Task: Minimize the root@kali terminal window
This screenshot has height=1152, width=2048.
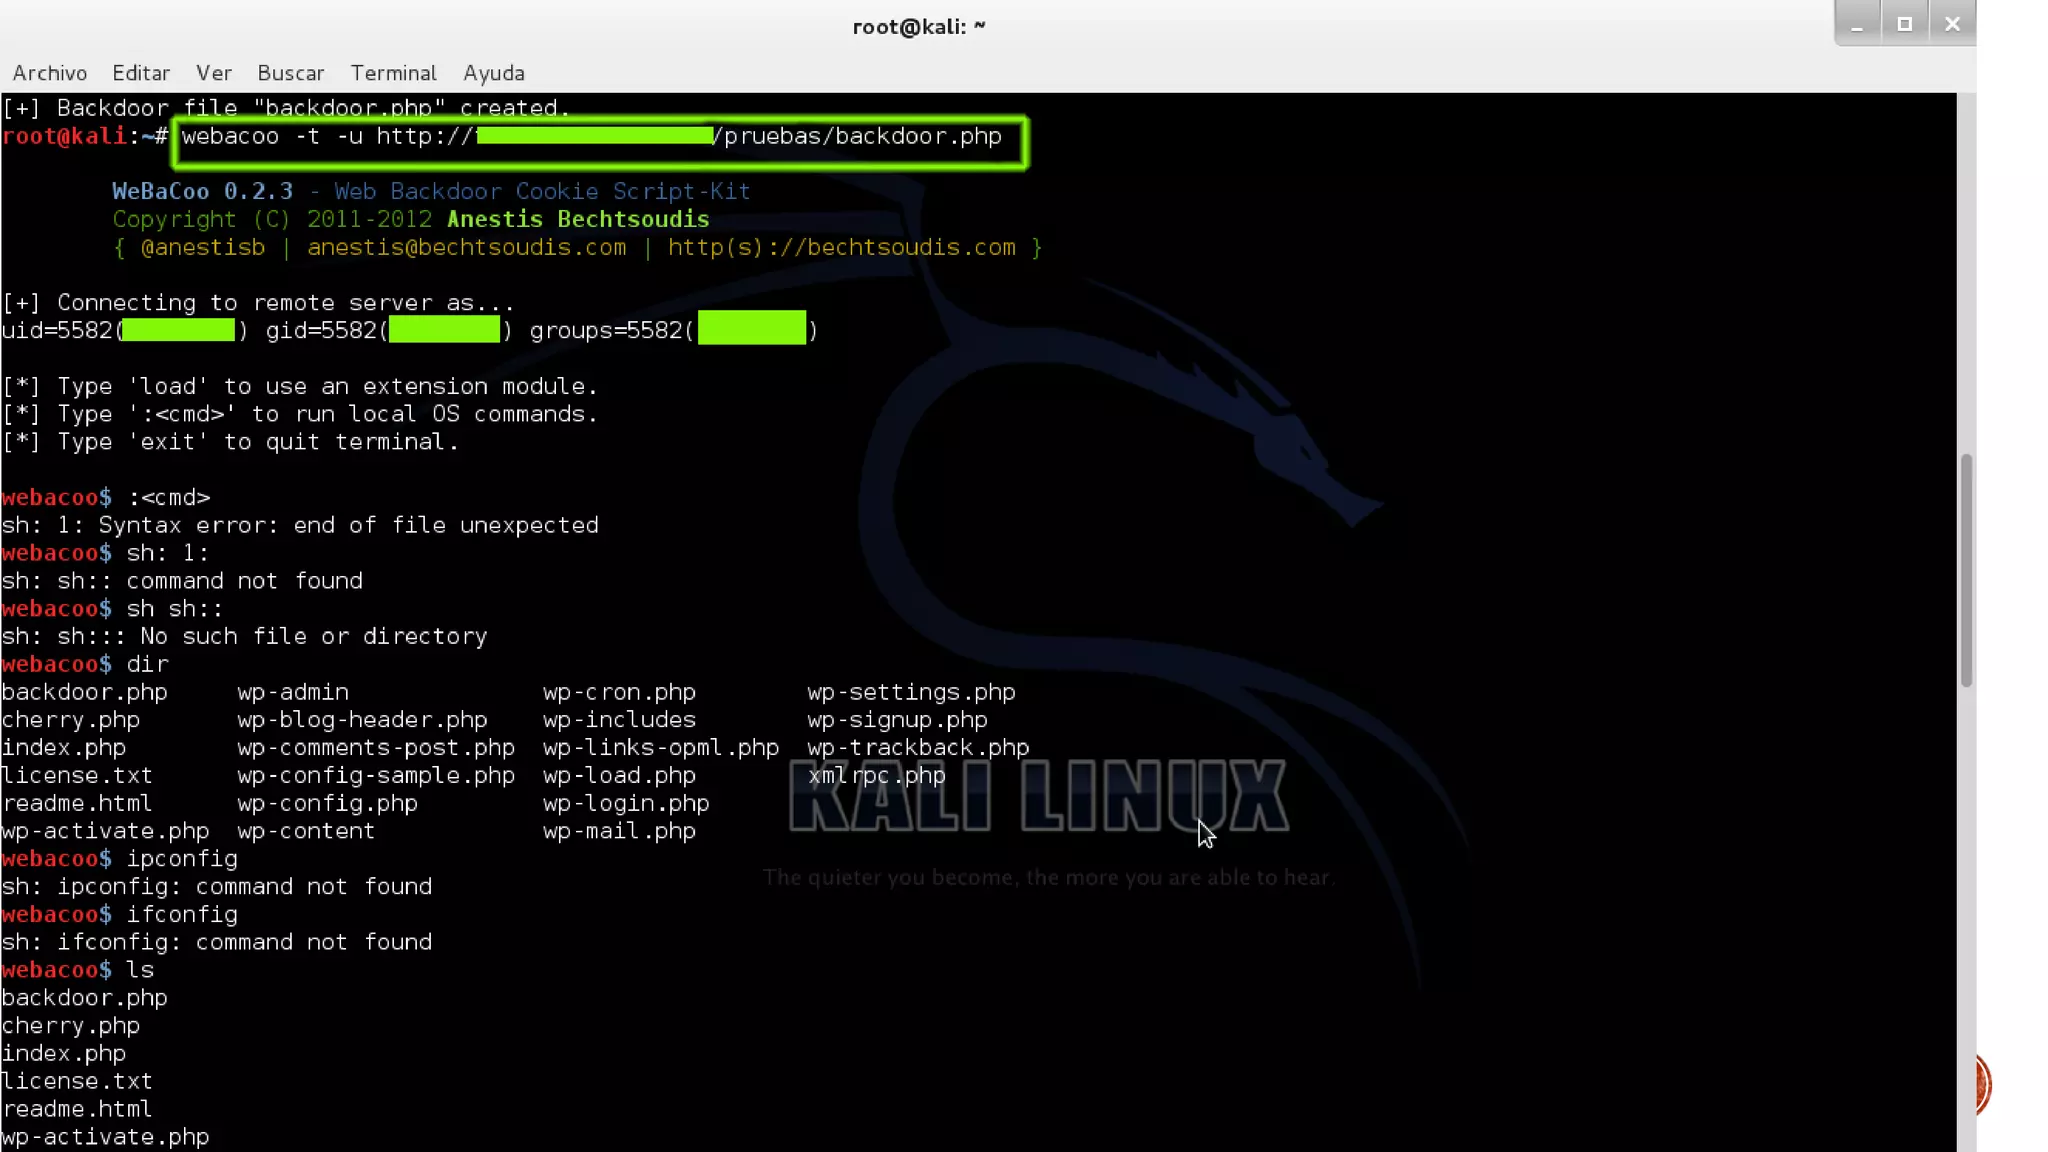Action: [1857, 25]
